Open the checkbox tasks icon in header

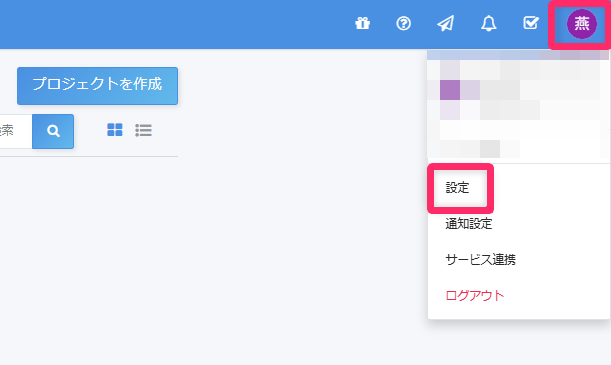pyautogui.click(x=531, y=23)
